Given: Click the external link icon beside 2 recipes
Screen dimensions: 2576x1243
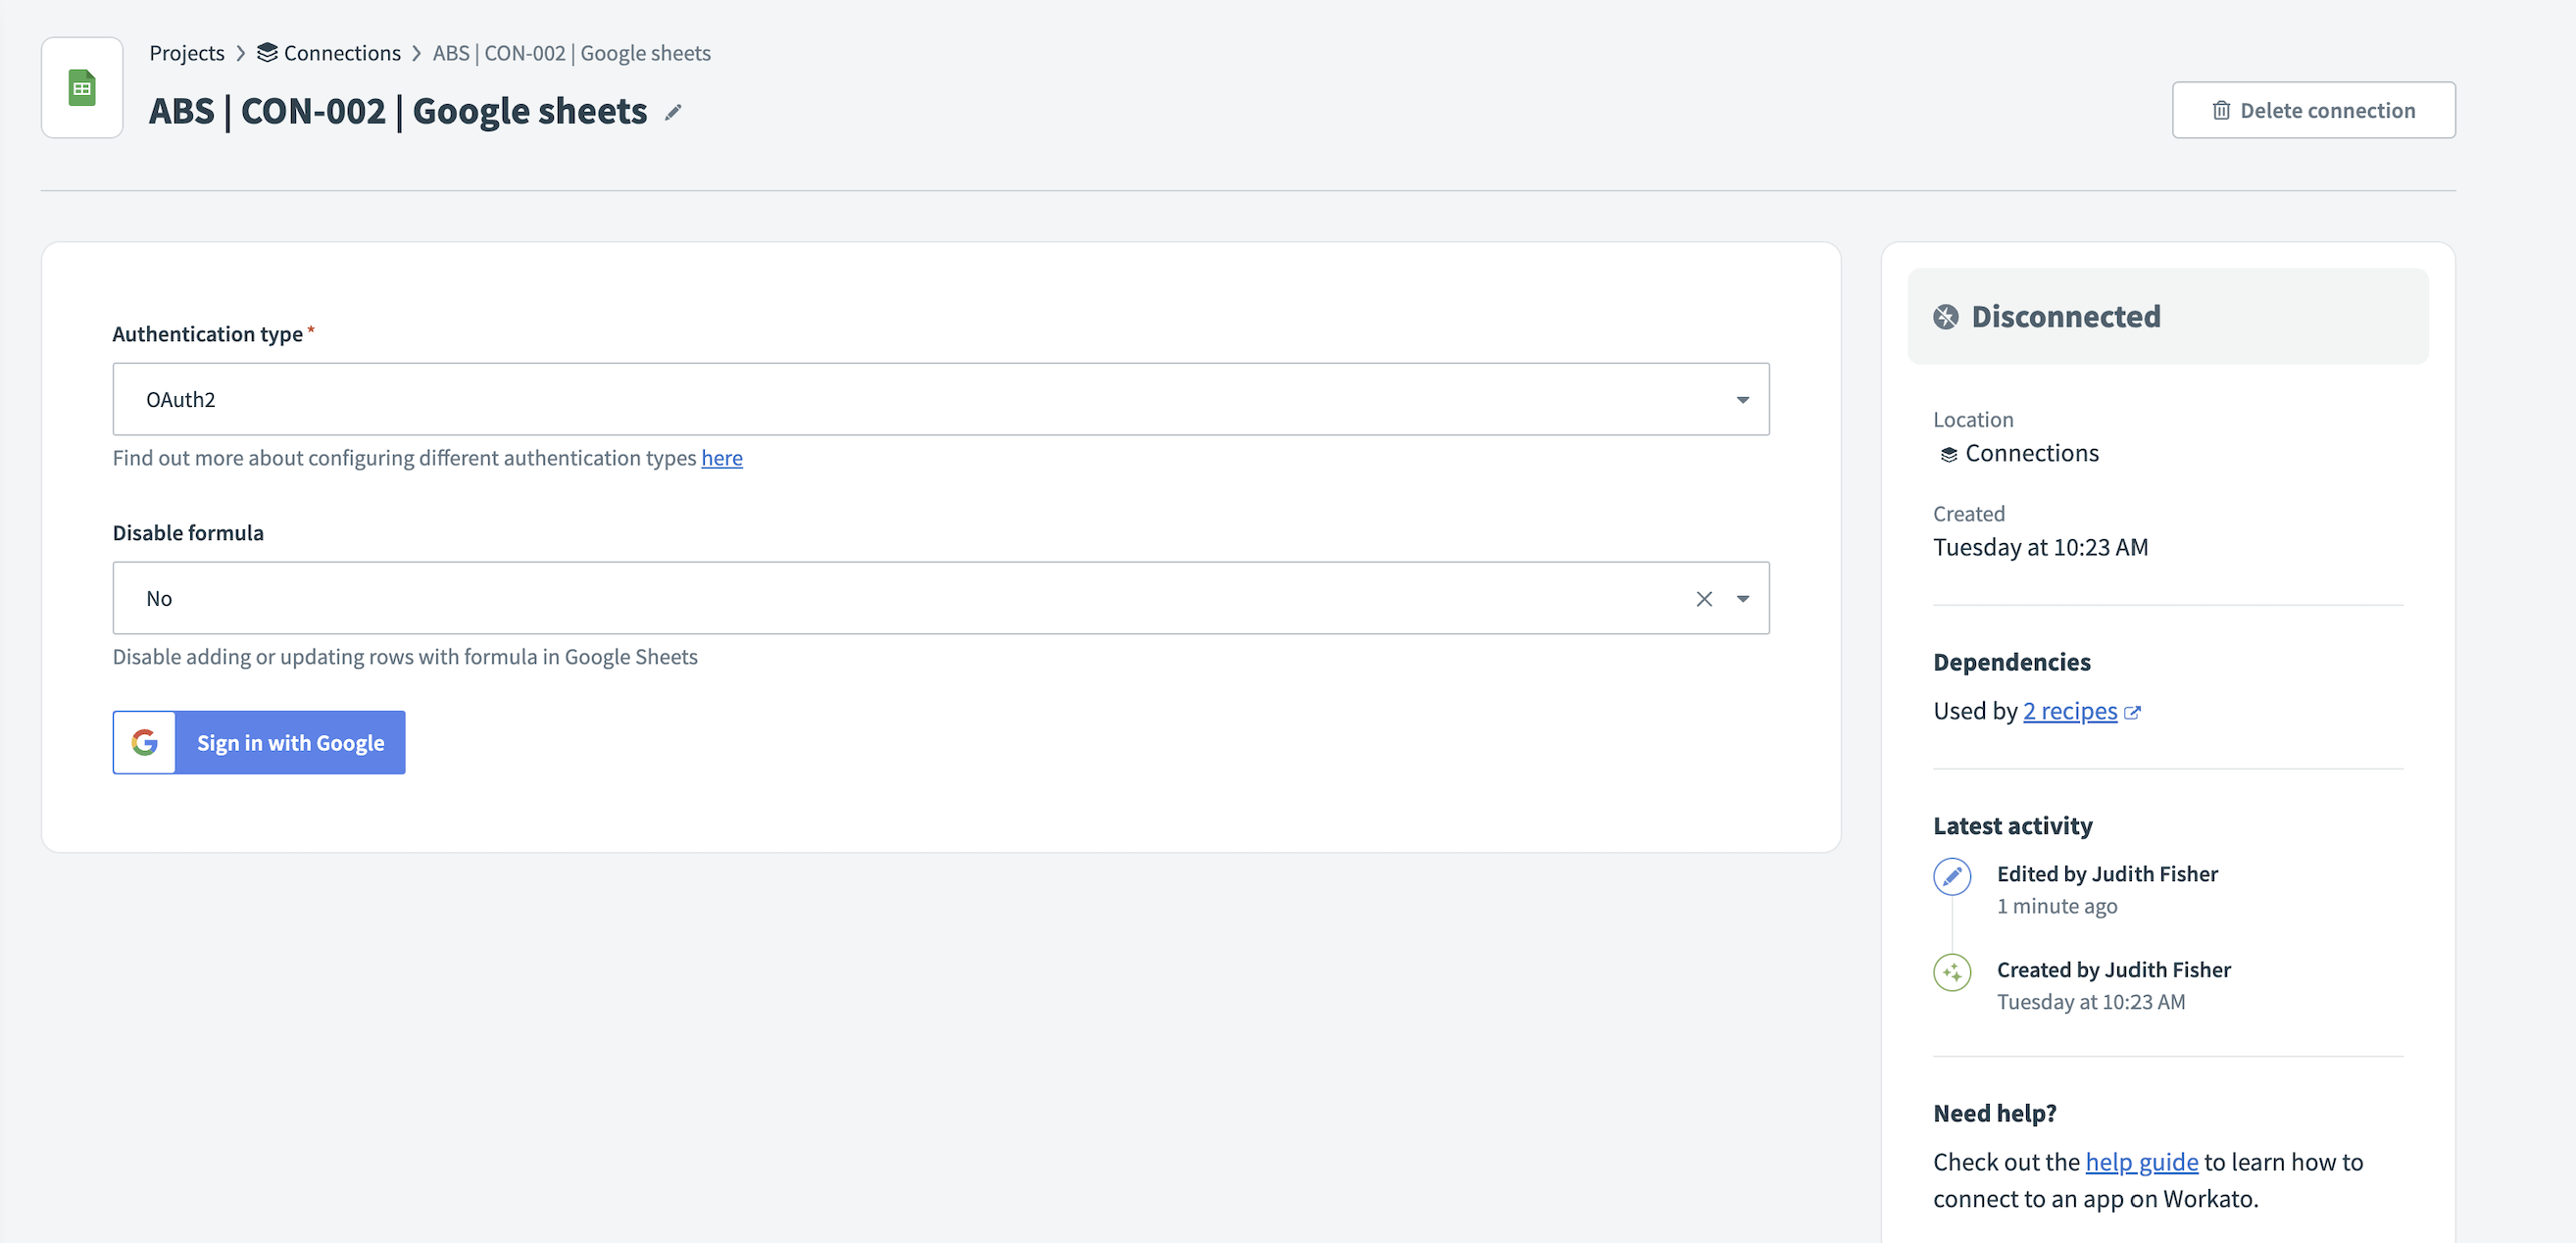Looking at the screenshot, I should [2133, 712].
